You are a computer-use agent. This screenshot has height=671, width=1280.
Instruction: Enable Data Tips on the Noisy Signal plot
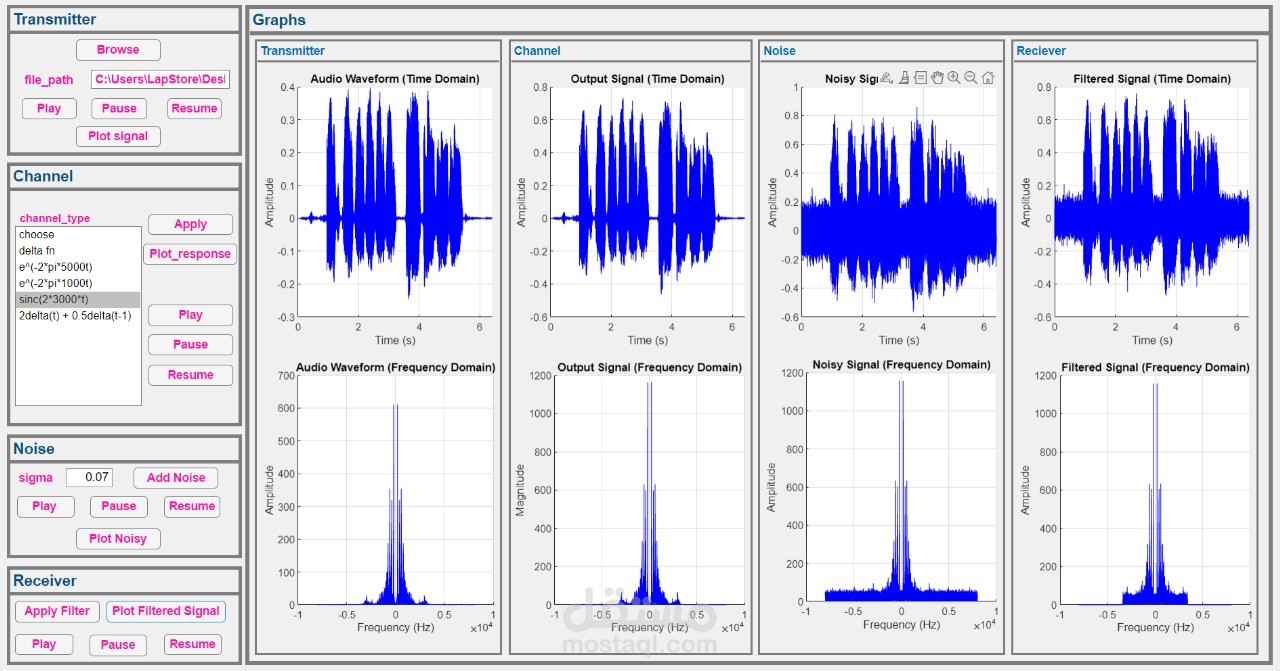point(921,77)
